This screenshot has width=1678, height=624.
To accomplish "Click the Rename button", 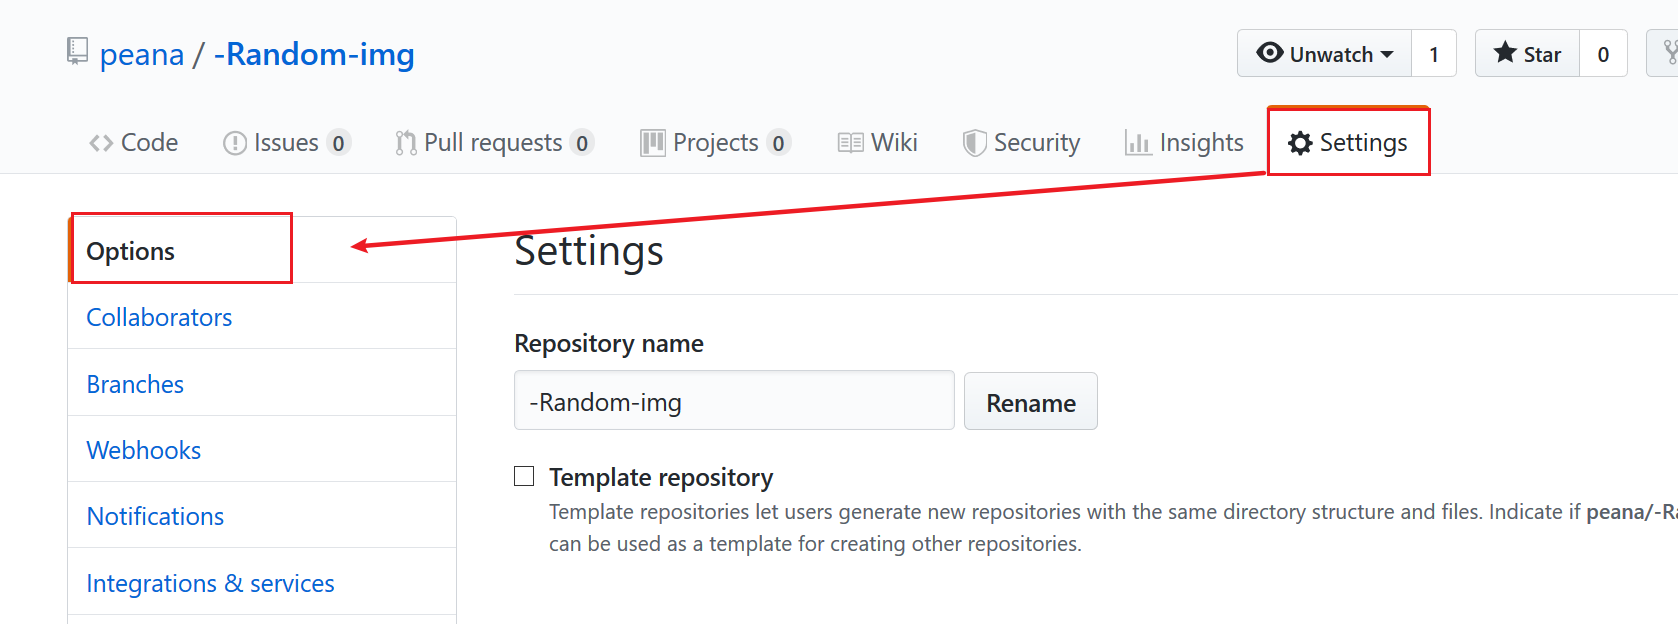I will [x=1031, y=402].
